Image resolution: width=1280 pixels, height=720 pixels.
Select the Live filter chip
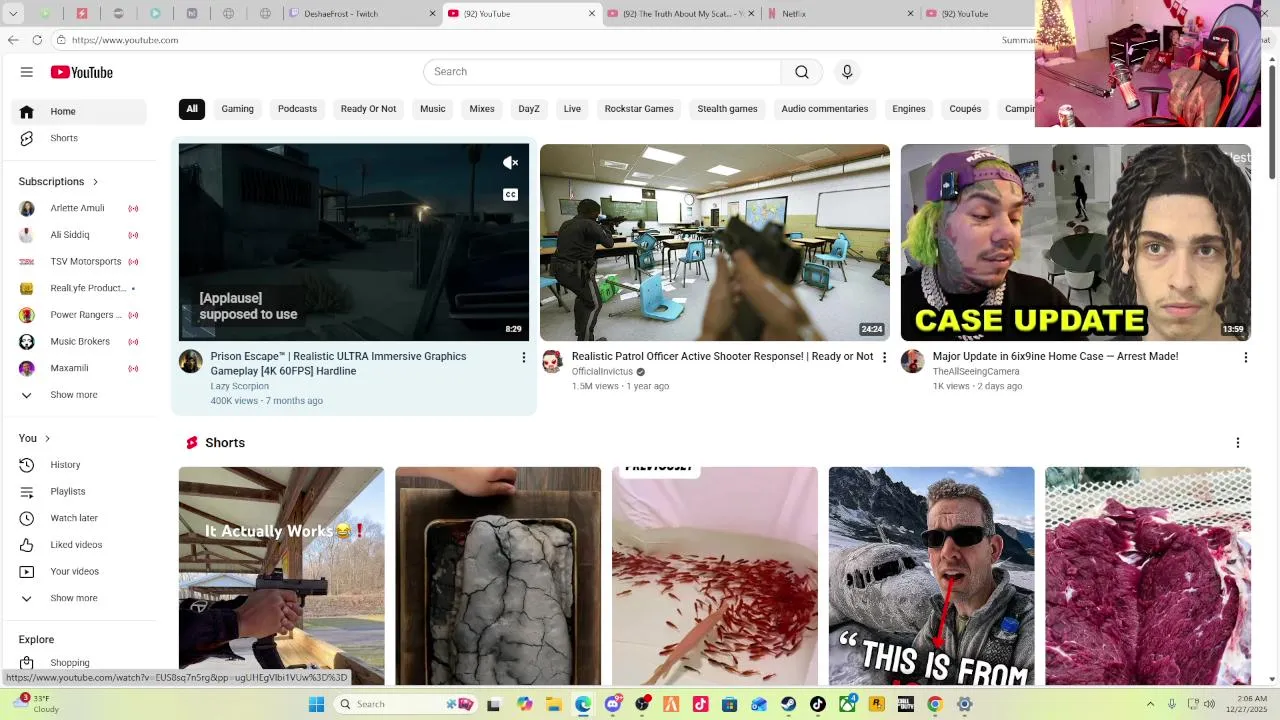pos(572,109)
